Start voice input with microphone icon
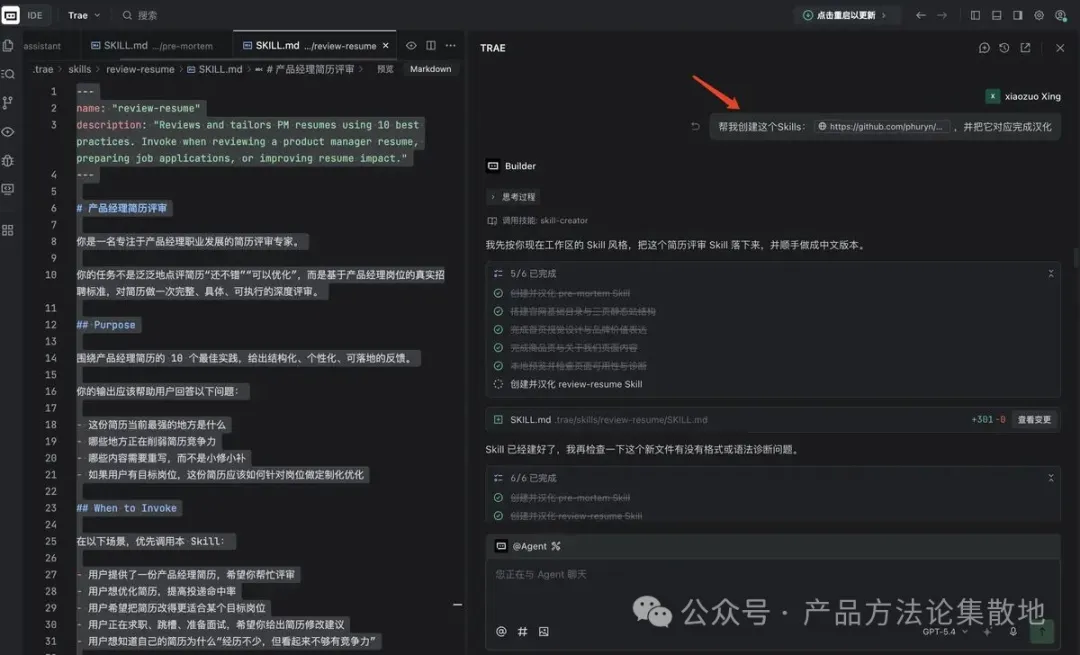Screen dimensions: 1080x655 (1013, 632)
